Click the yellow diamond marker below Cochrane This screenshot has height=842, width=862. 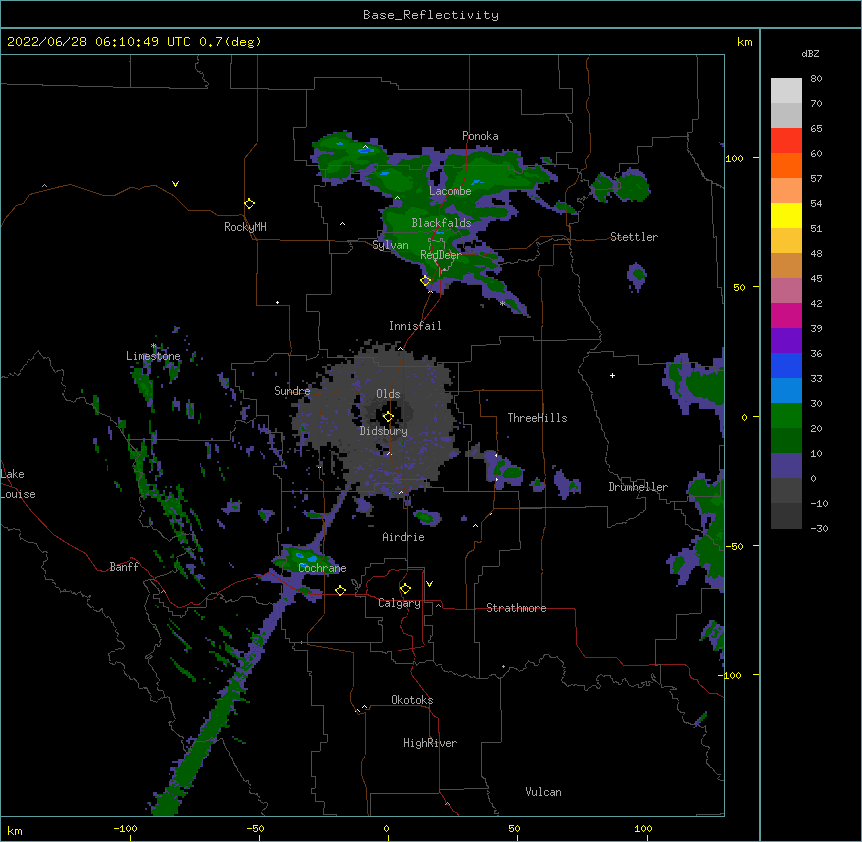[x=340, y=590]
